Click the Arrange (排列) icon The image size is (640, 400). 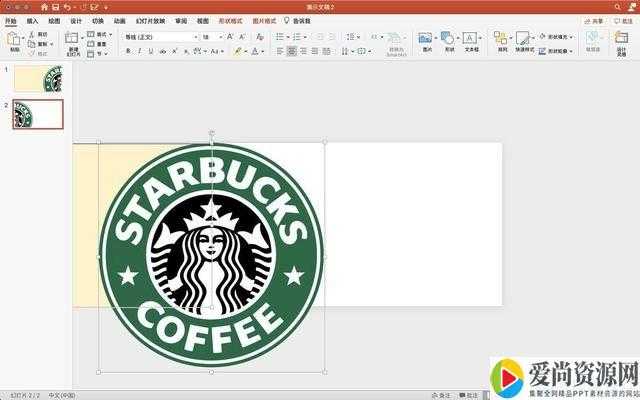(500, 39)
